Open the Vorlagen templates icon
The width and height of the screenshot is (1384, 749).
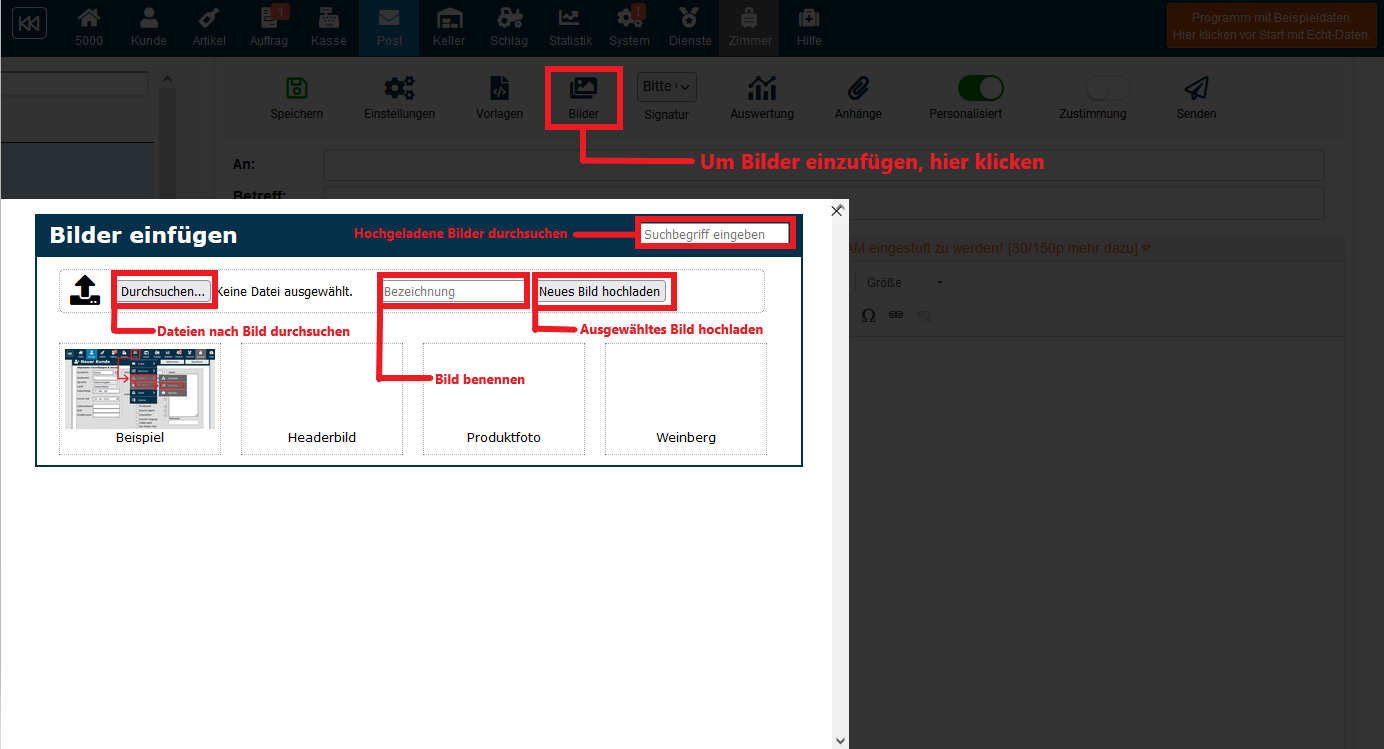[499, 89]
